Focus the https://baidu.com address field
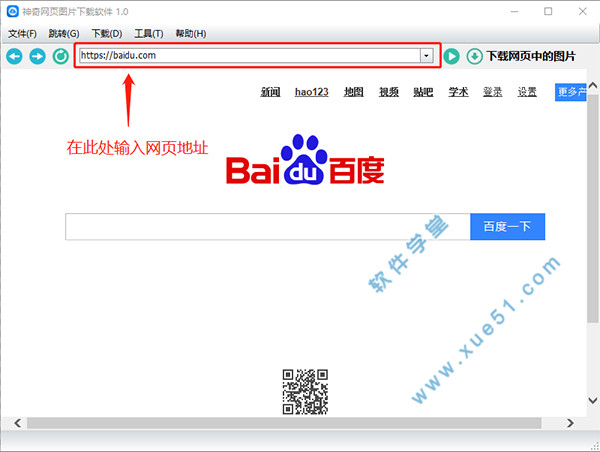The image size is (600, 452). pos(250,56)
